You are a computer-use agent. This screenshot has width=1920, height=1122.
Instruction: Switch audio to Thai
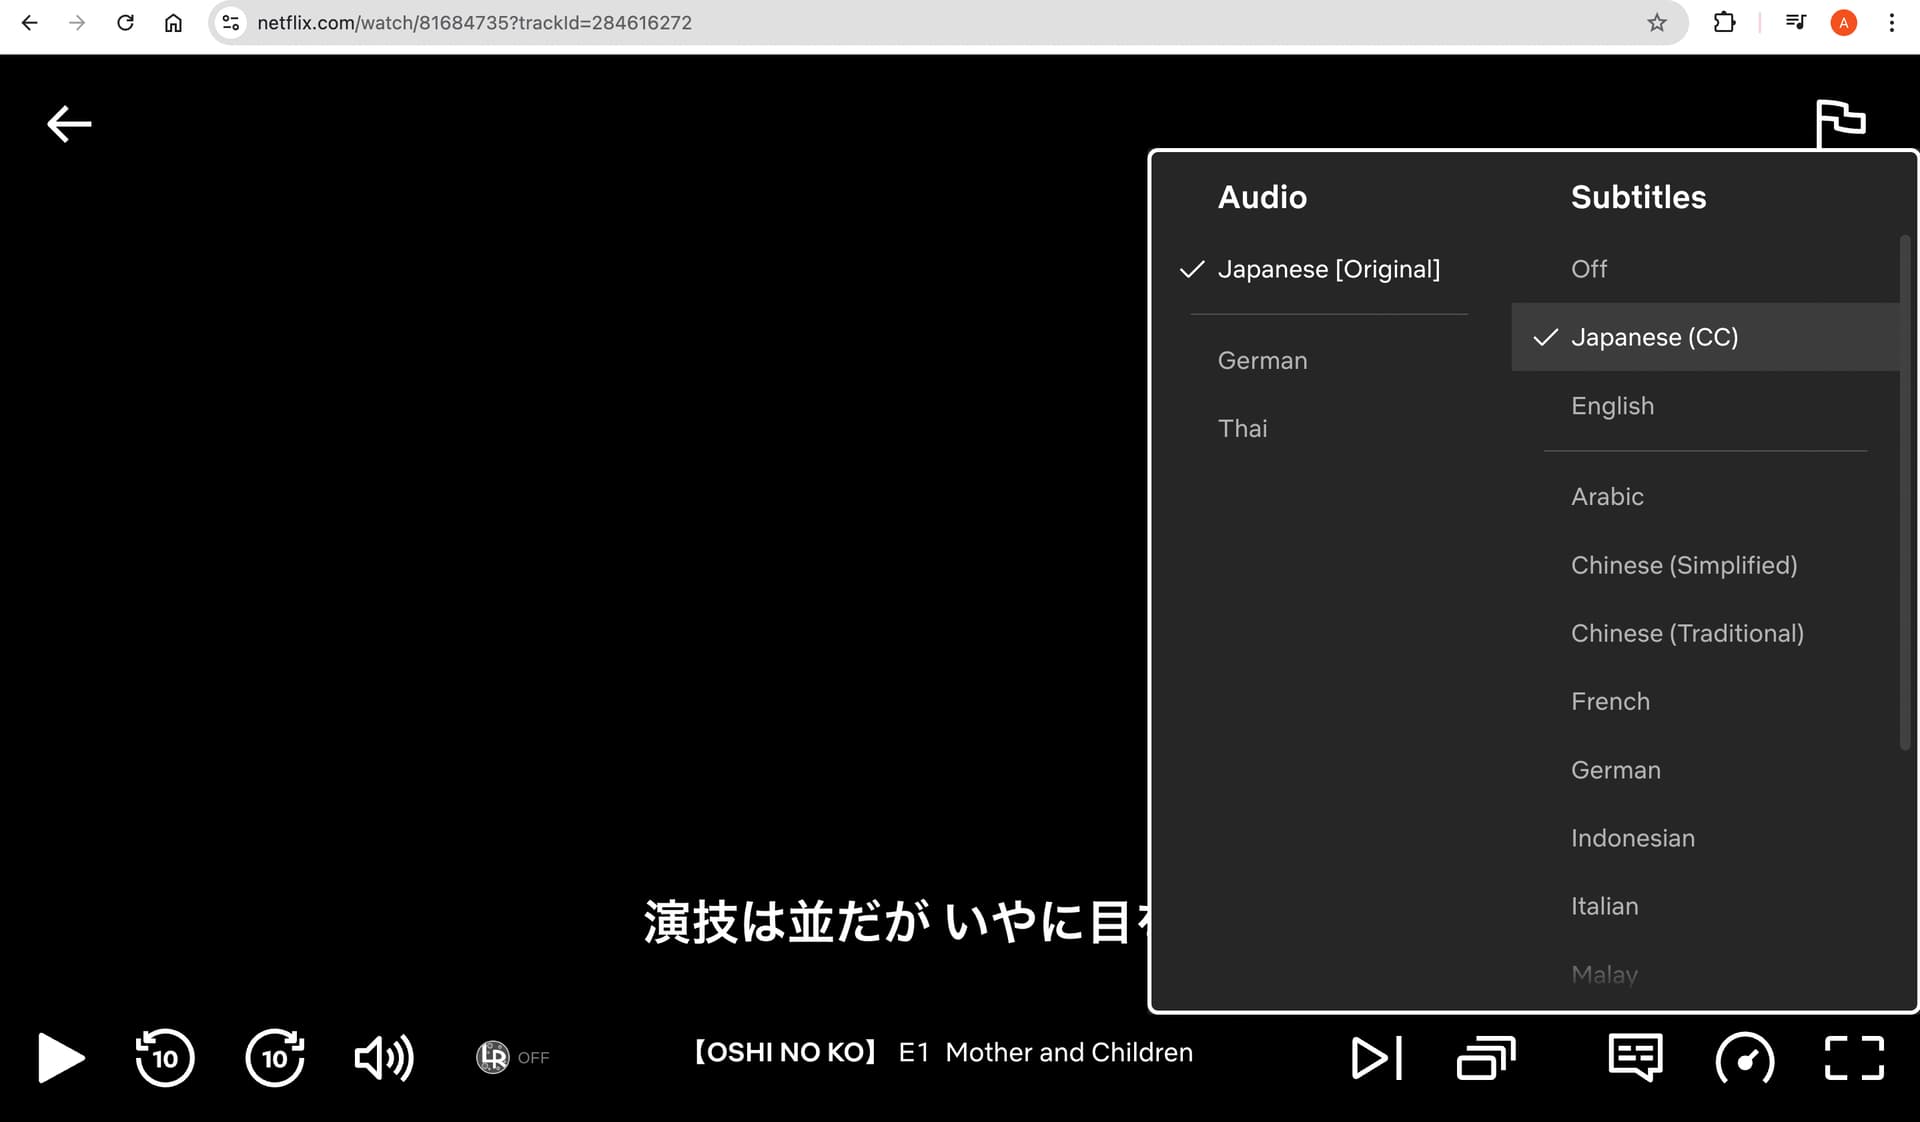coord(1242,428)
